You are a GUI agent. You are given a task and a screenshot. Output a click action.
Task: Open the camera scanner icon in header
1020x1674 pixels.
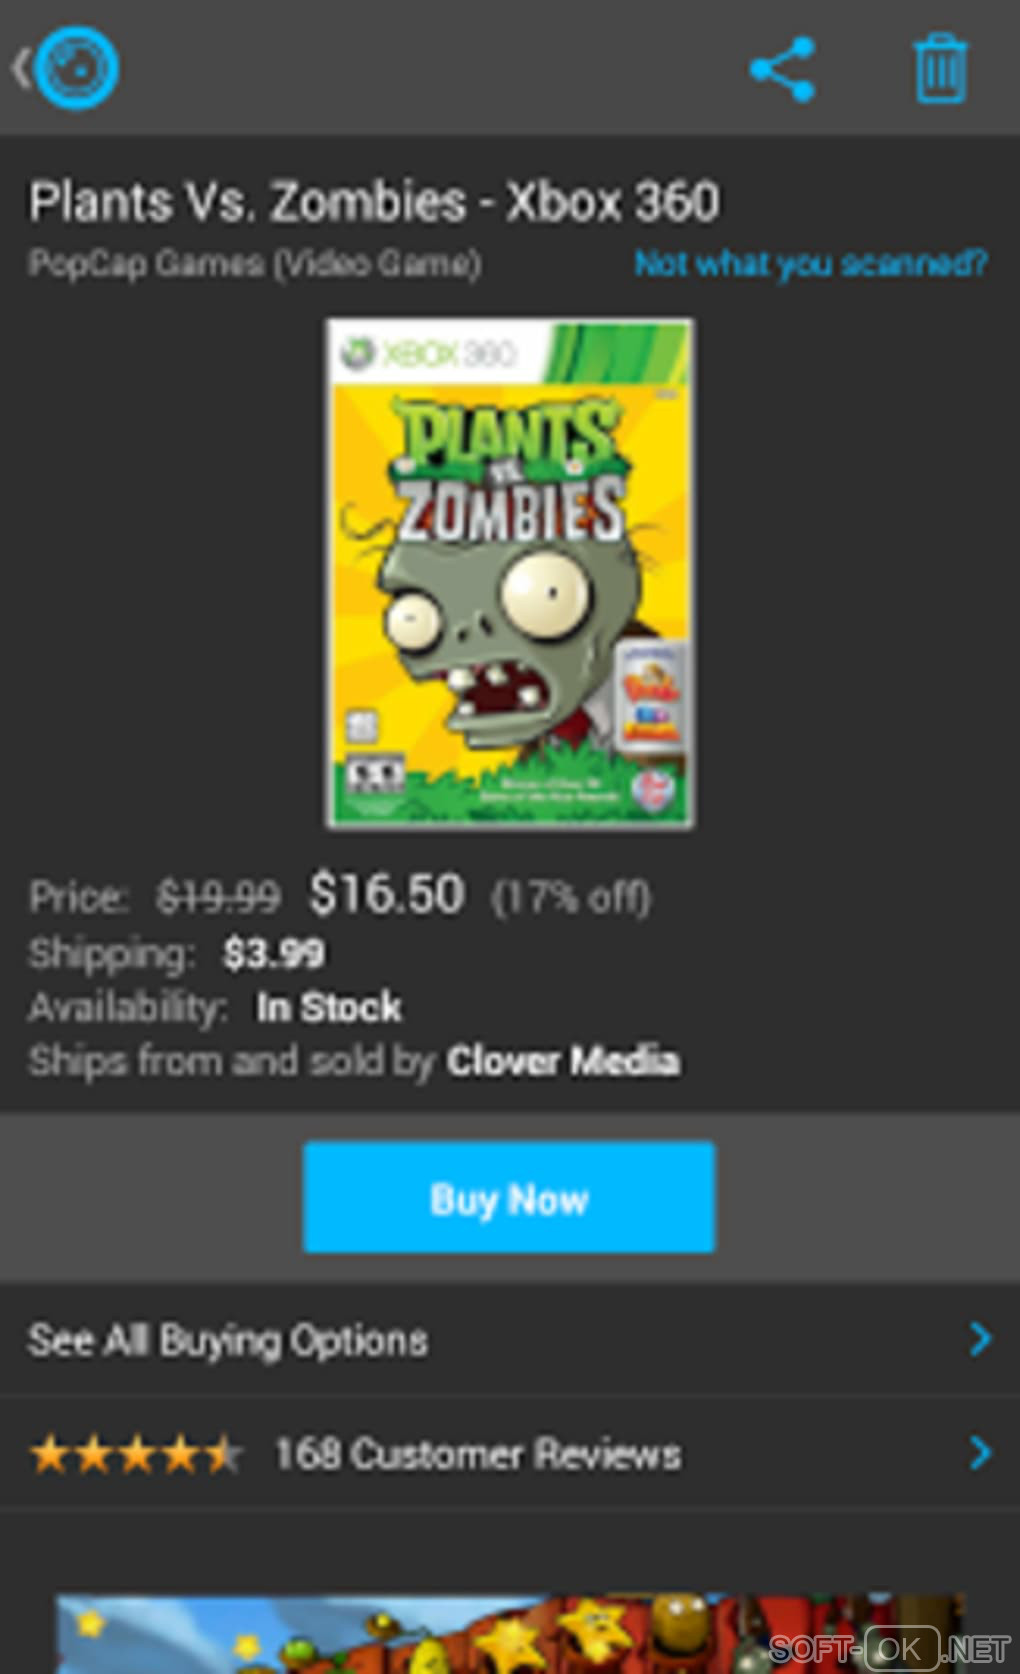pyautogui.click(x=78, y=69)
